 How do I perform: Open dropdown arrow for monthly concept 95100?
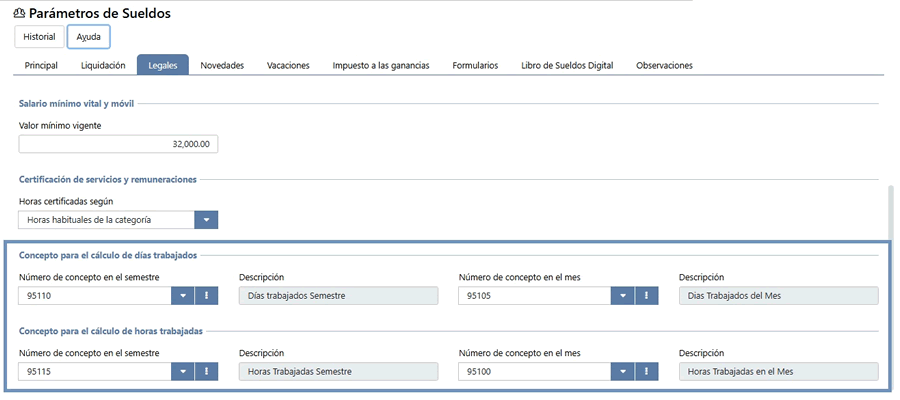coord(623,371)
